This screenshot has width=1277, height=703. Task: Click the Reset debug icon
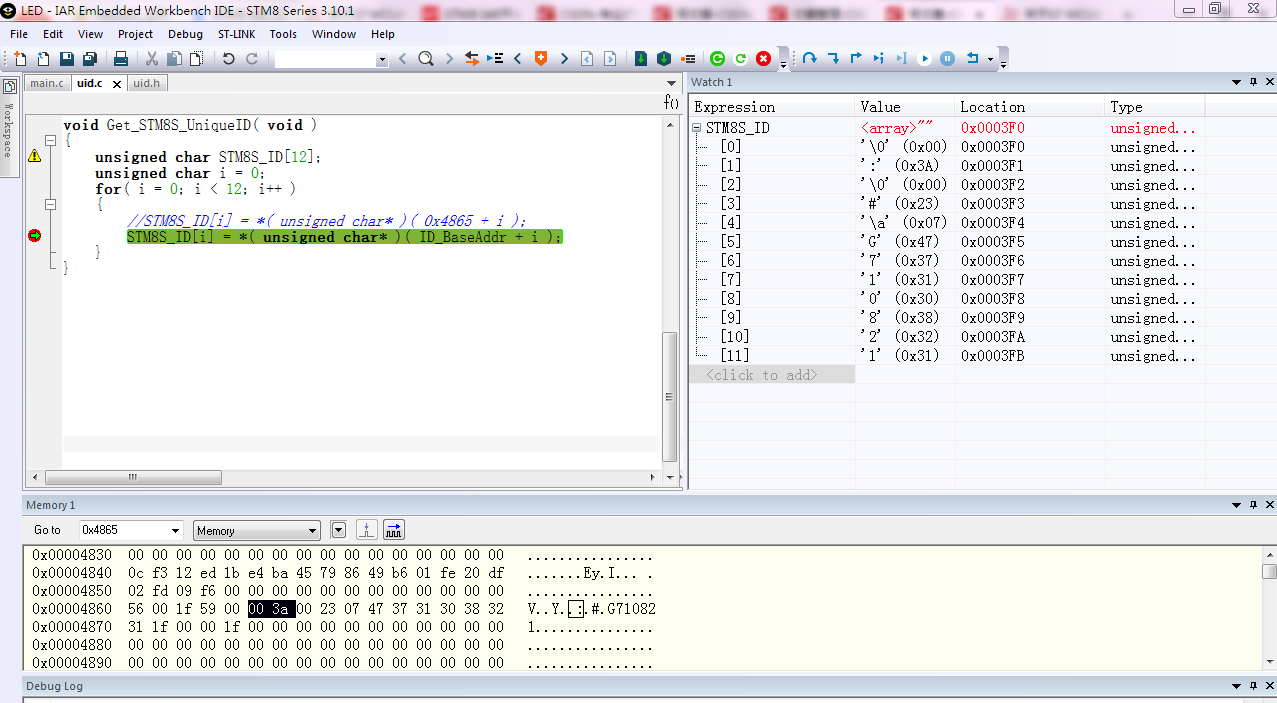972,59
